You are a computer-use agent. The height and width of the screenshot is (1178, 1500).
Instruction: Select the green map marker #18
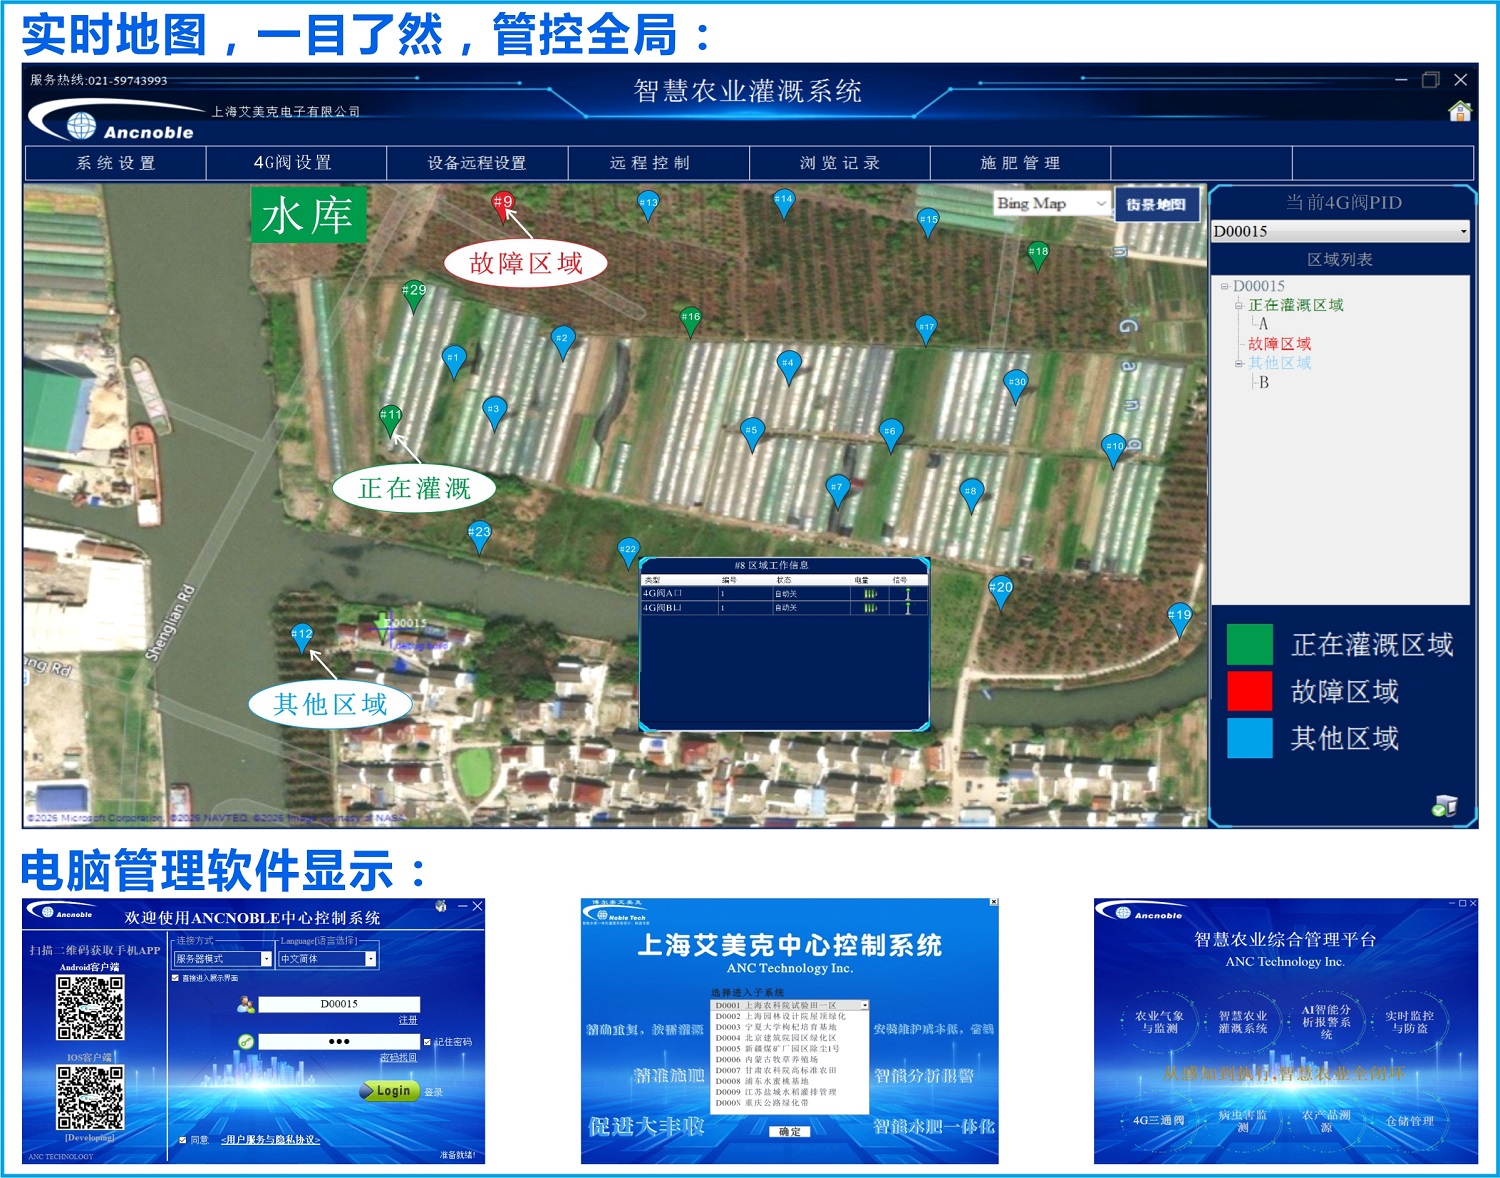click(1038, 256)
